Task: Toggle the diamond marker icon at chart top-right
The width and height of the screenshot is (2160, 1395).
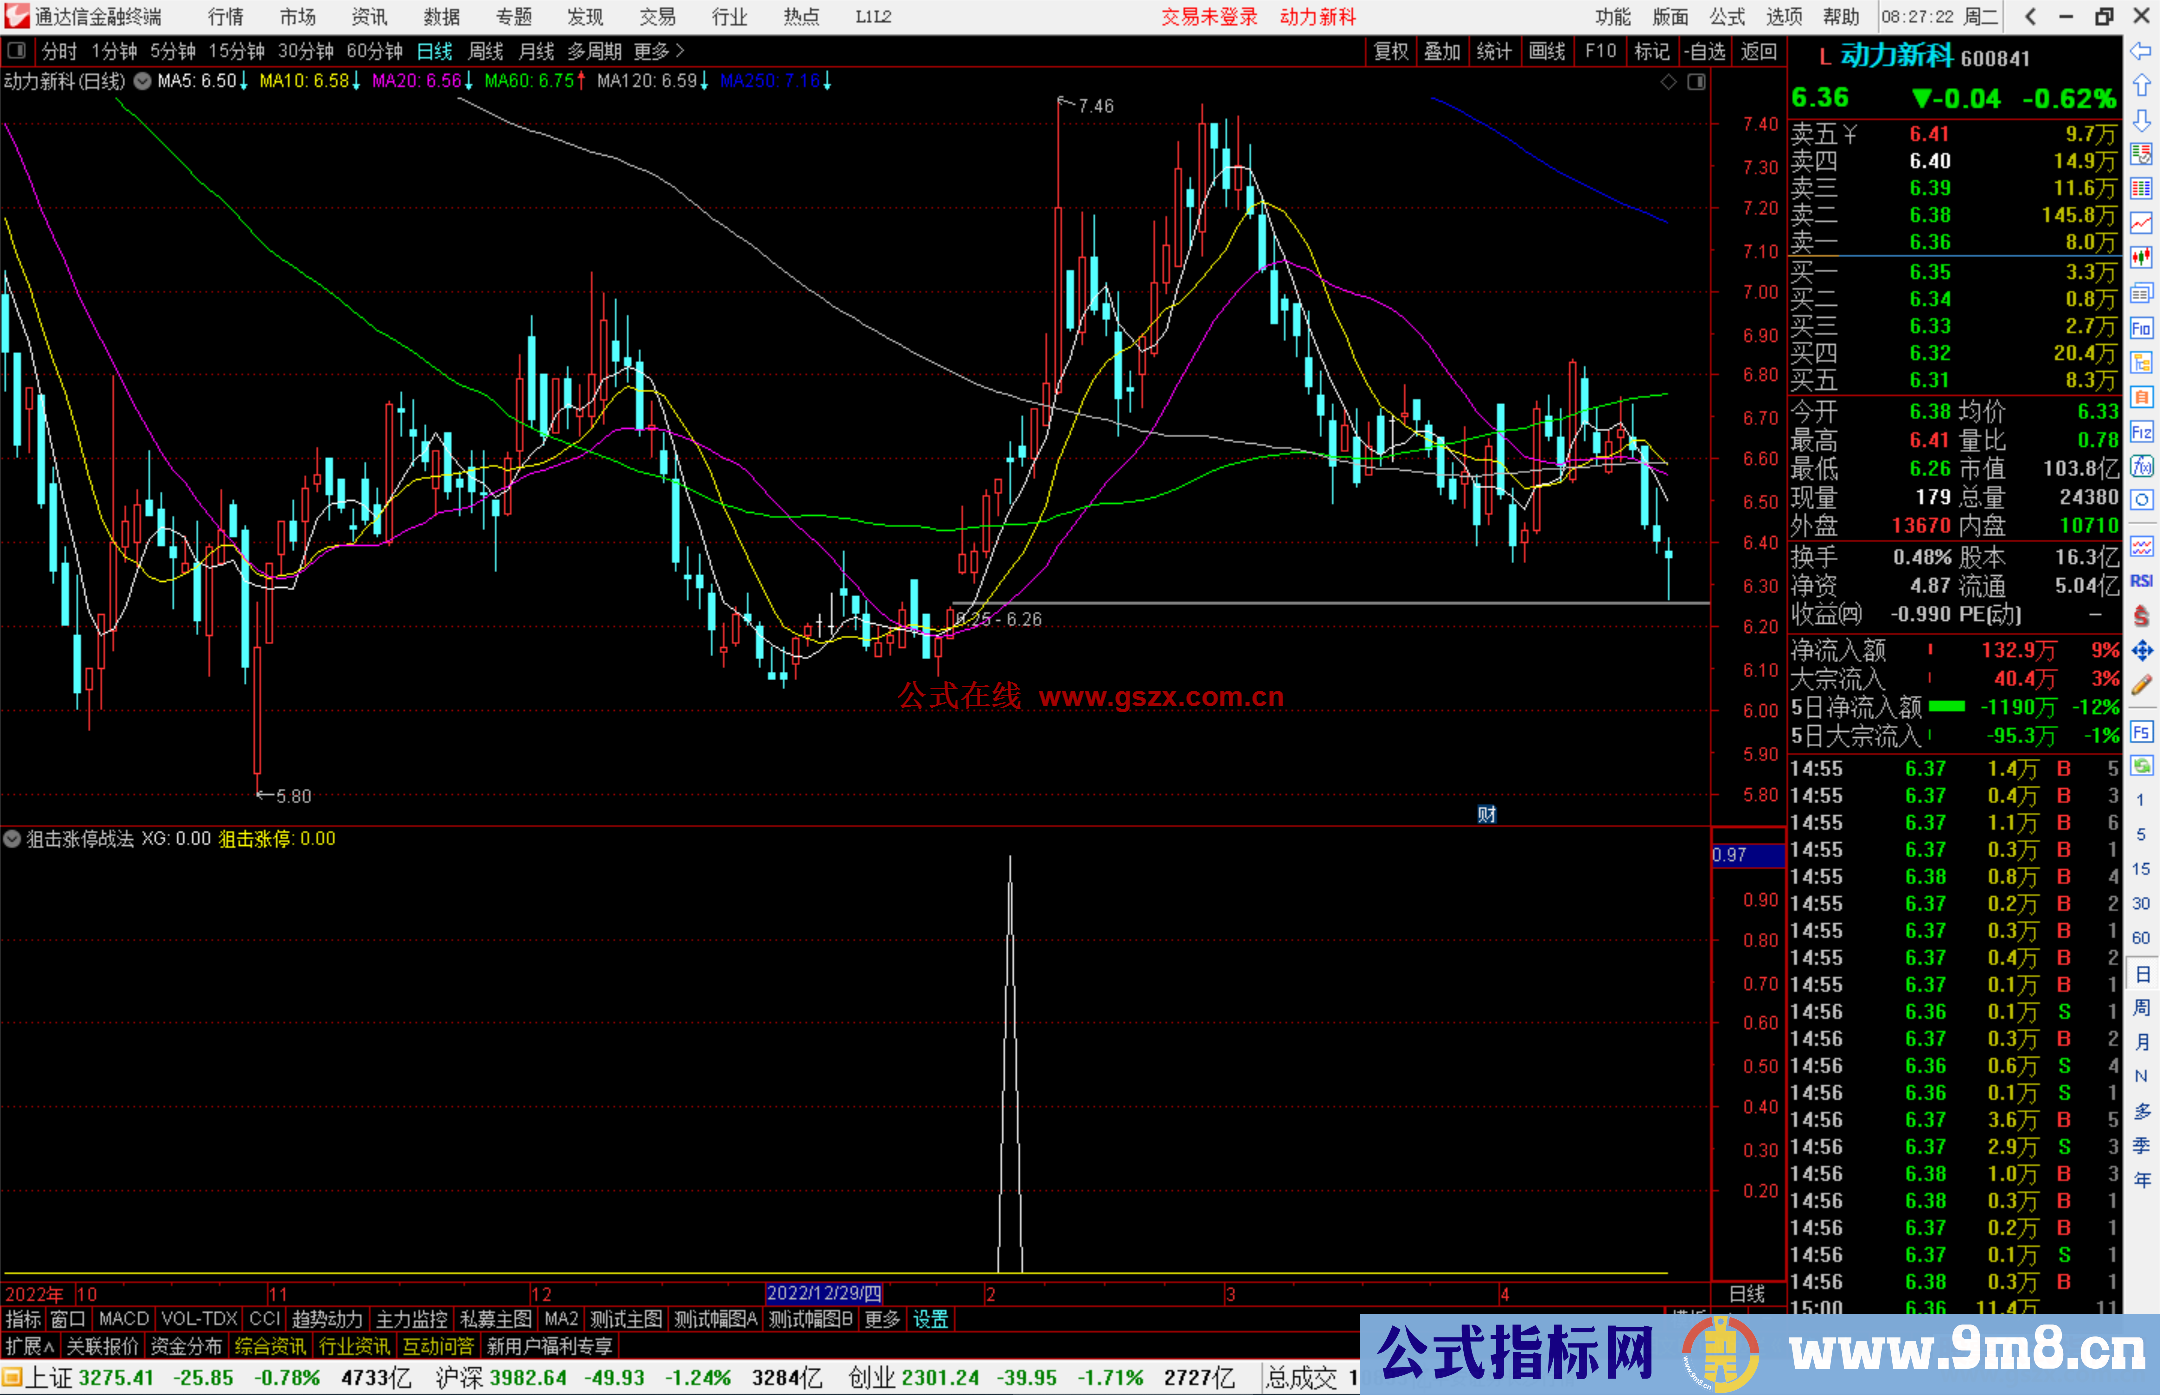Action: [1668, 82]
